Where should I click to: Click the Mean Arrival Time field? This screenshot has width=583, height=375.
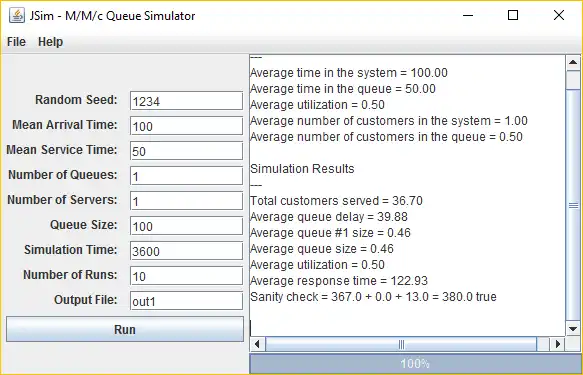[x=186, y=126]
